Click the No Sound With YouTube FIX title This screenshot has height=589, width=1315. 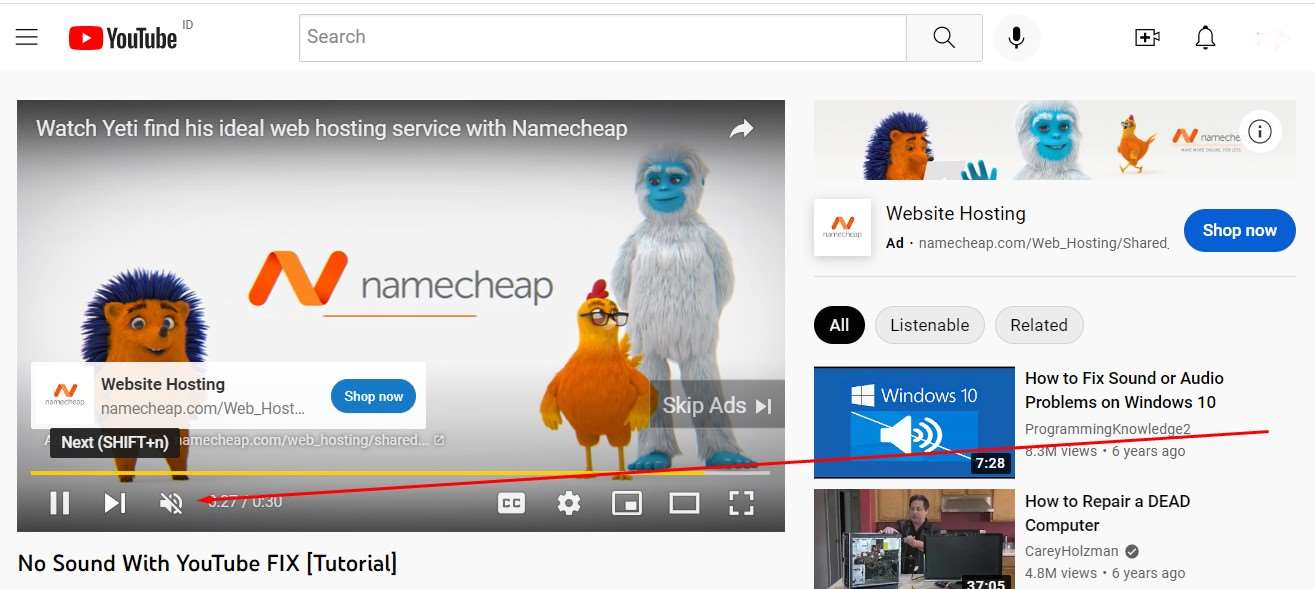coord(207,563)
